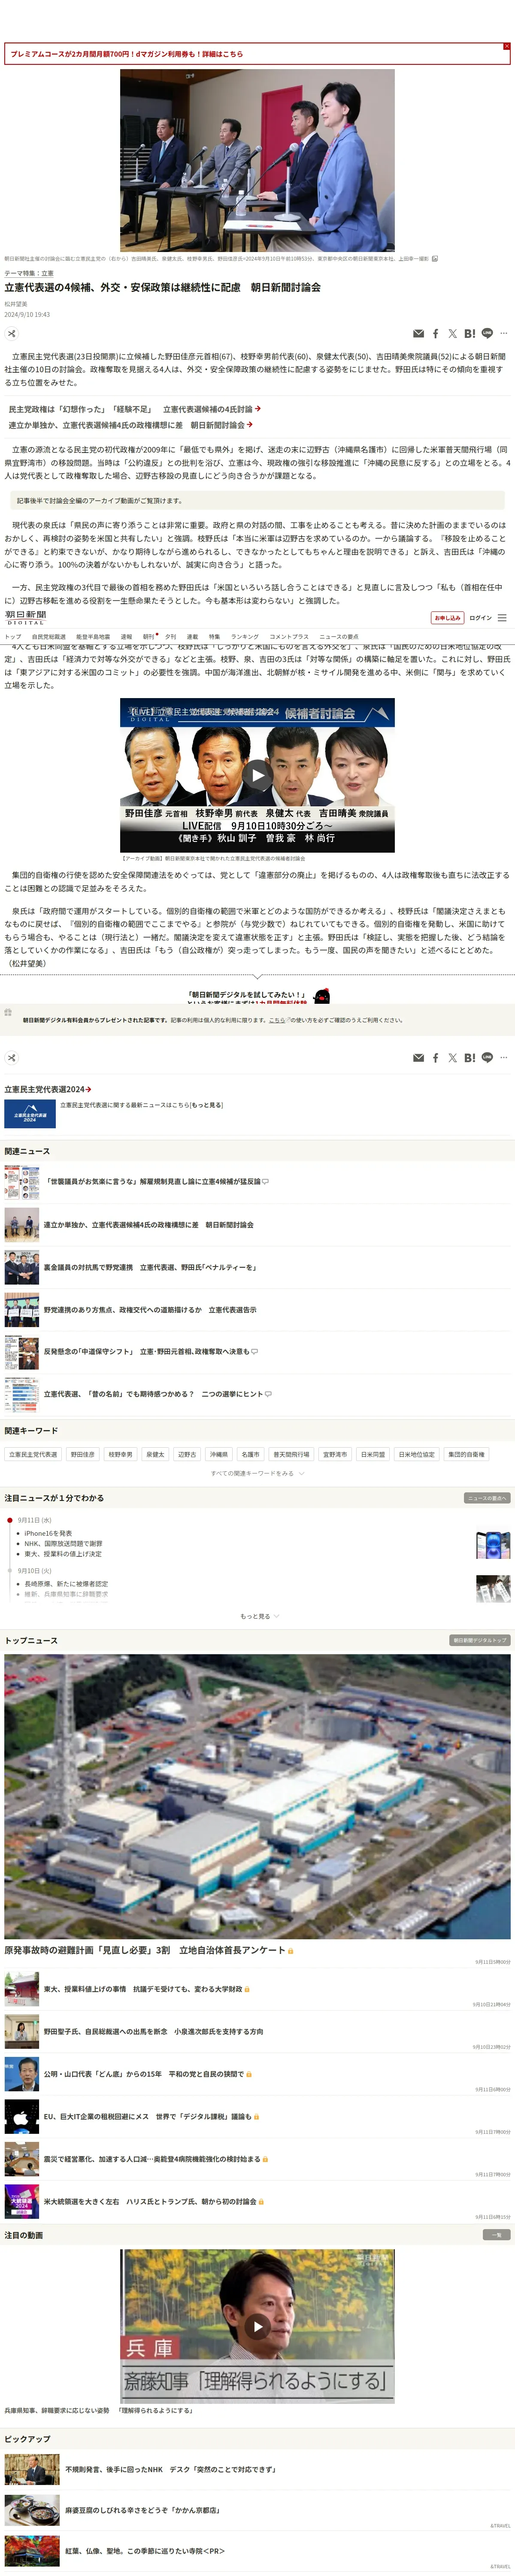Open the hamburger menu beside ログイン
The width and height of the screenshot is (515, 2576).
coord(502,618)
